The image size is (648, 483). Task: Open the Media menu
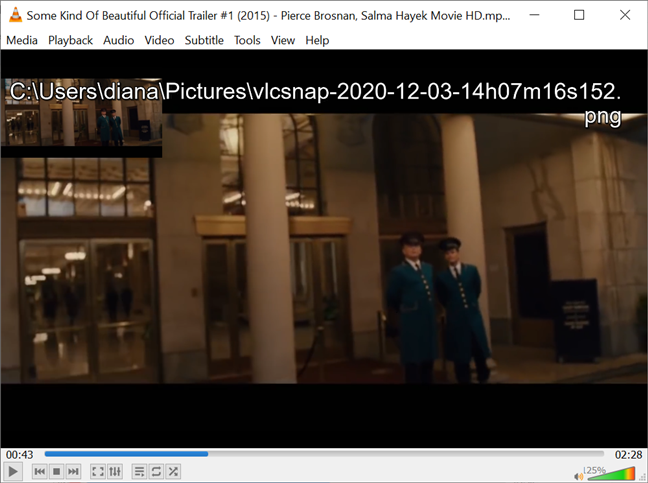pos(22,40)
